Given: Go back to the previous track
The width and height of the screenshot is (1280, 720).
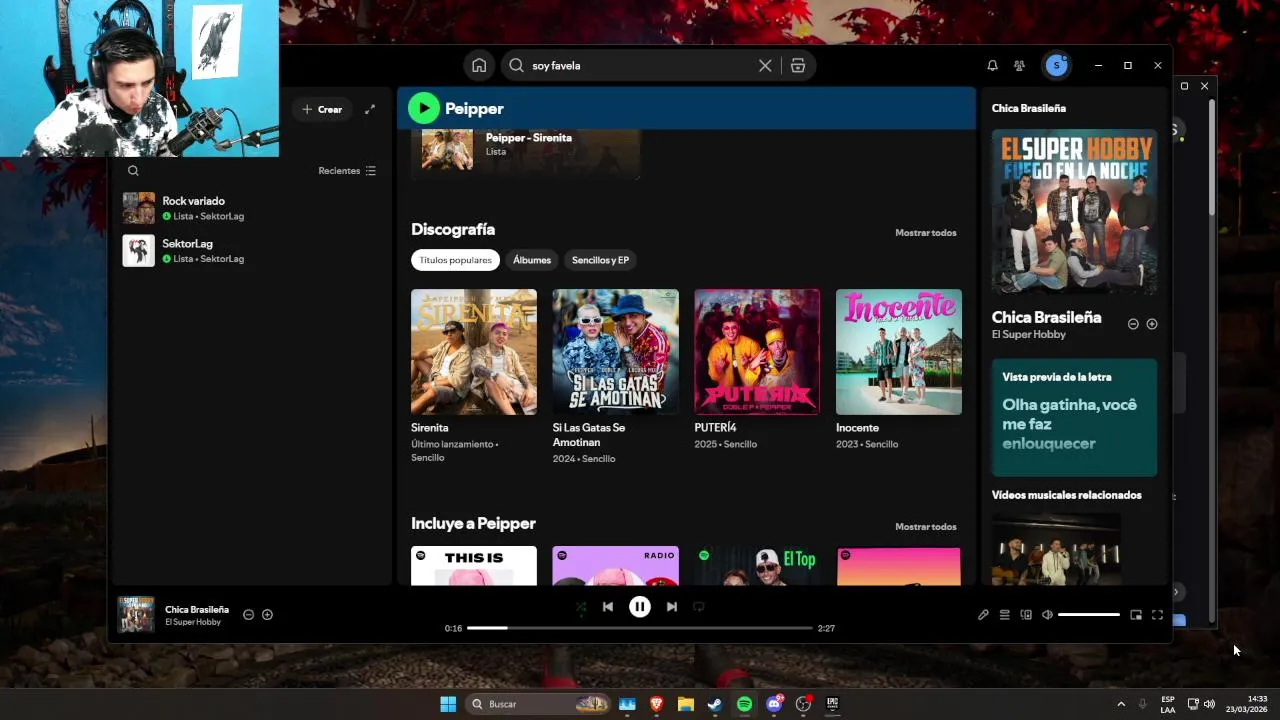Looking at the screenshot, I should tap(608, 606).
